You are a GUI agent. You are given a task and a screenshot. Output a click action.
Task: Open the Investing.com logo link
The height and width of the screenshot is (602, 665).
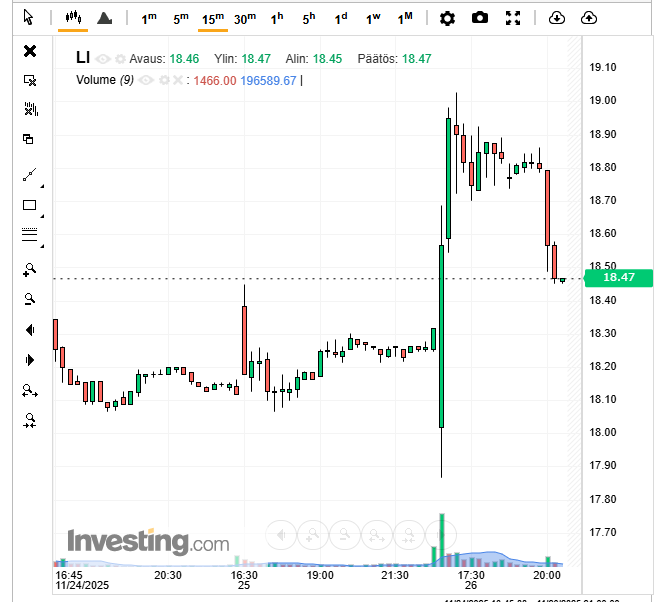(148, 542)
